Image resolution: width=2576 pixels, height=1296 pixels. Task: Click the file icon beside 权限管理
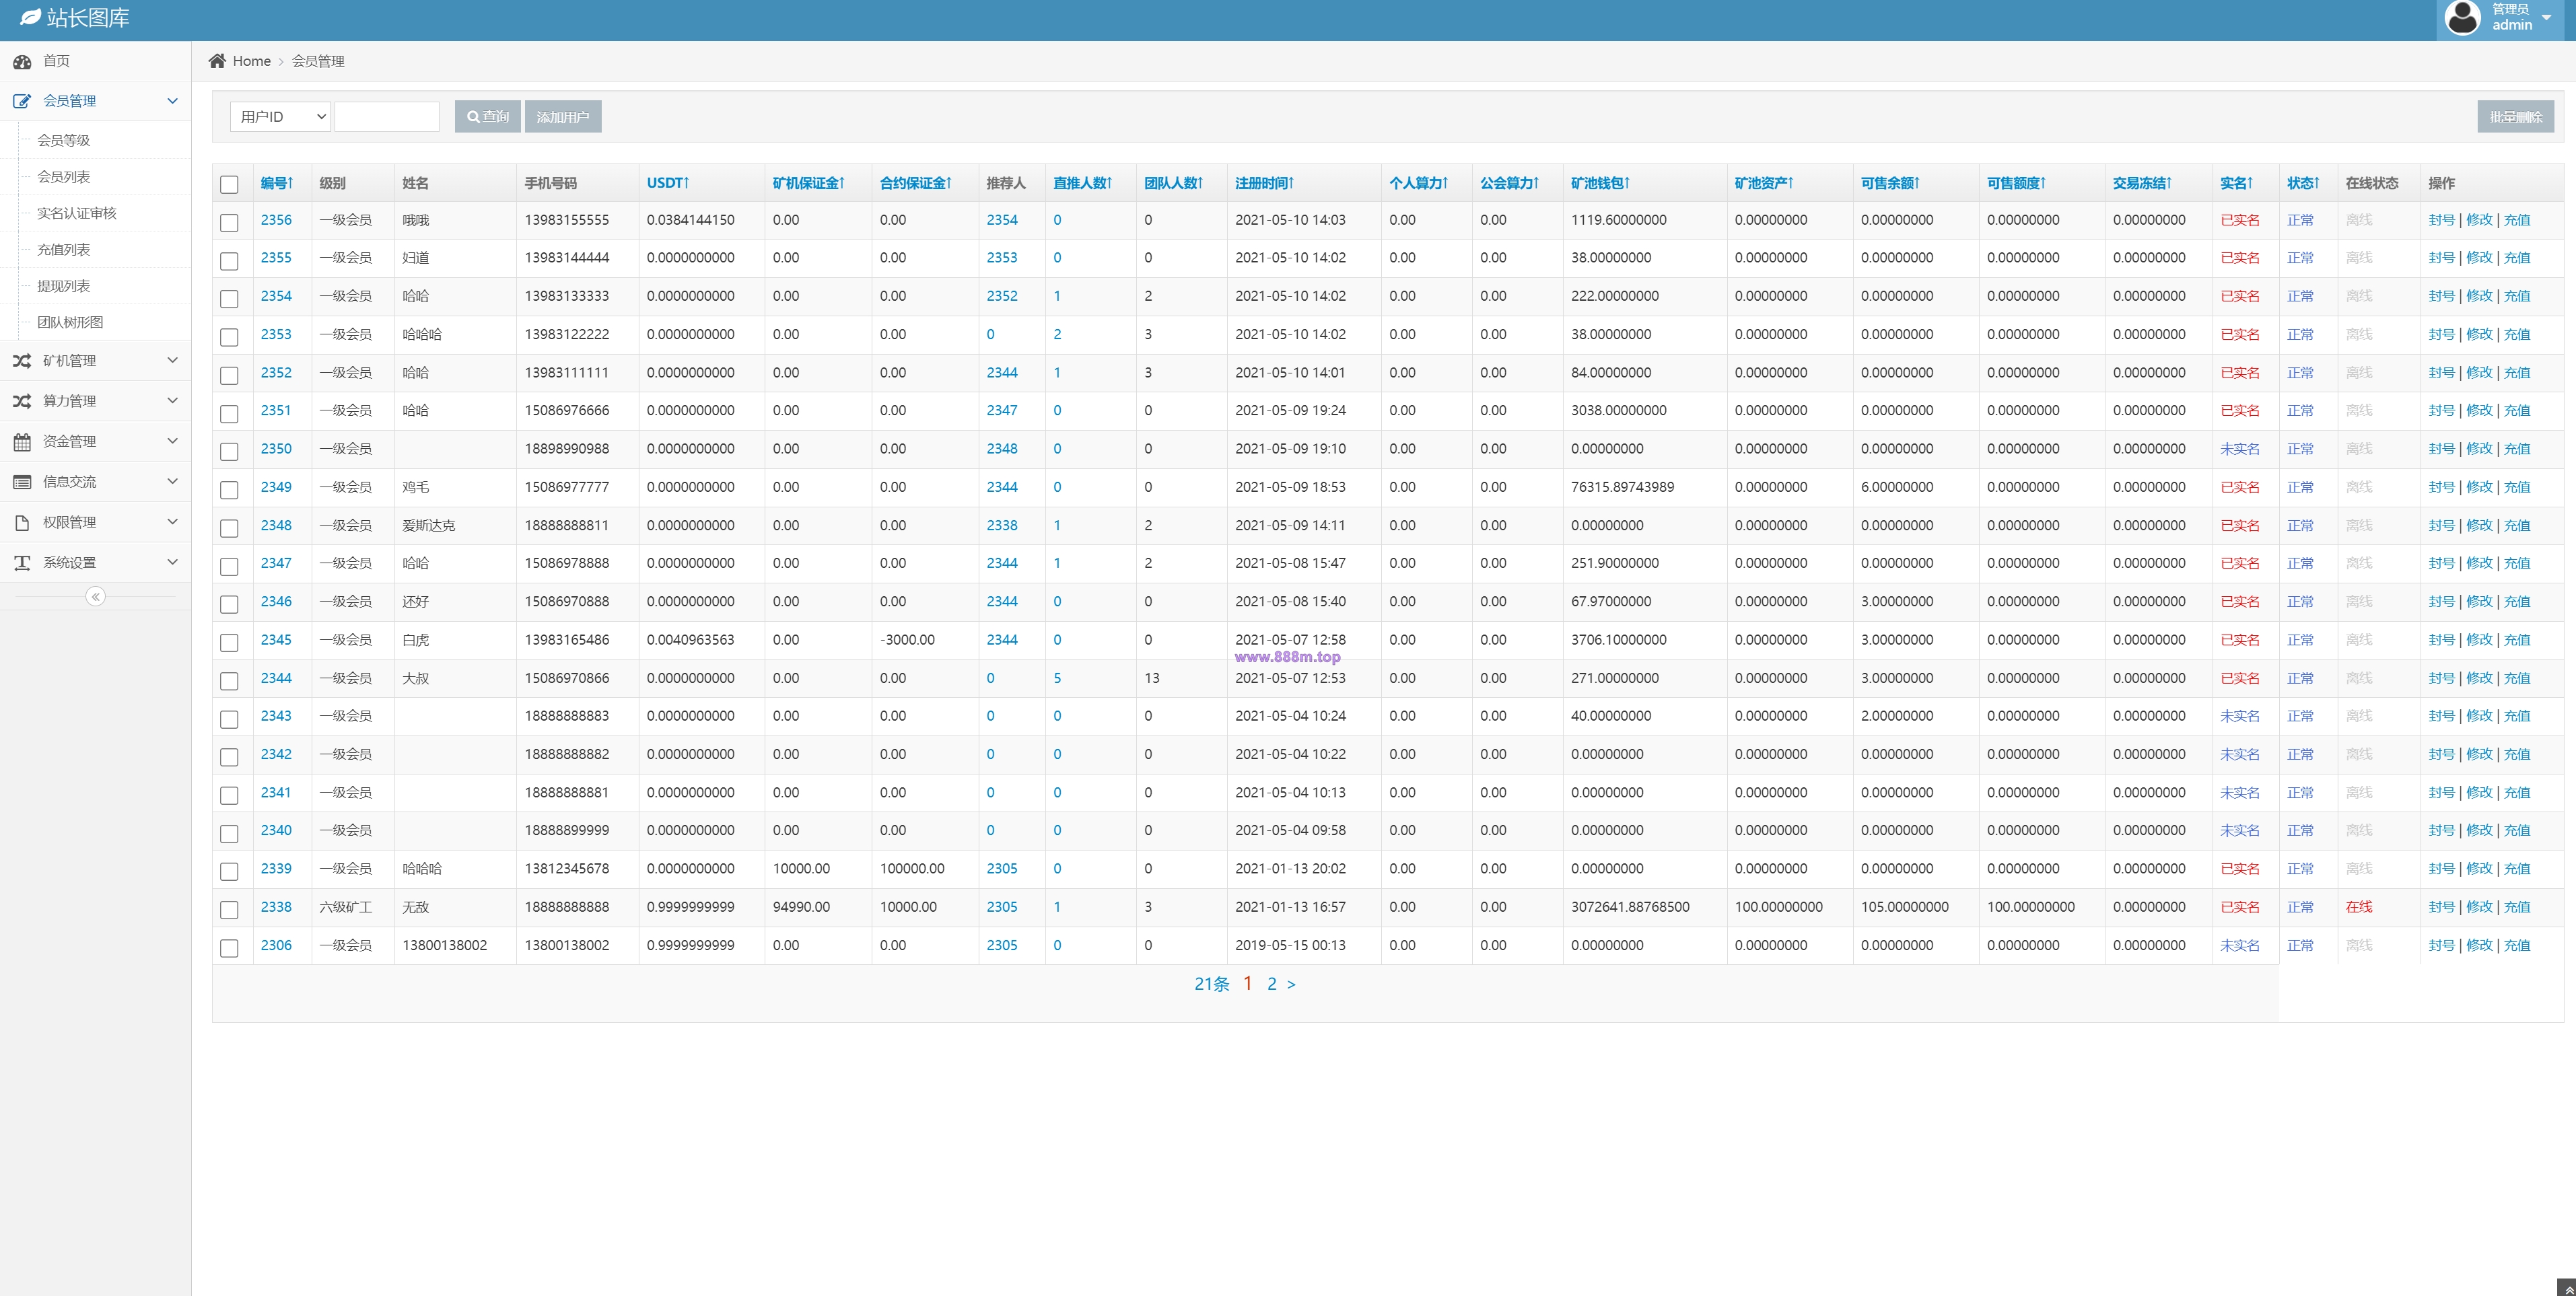tap(22, 522)
